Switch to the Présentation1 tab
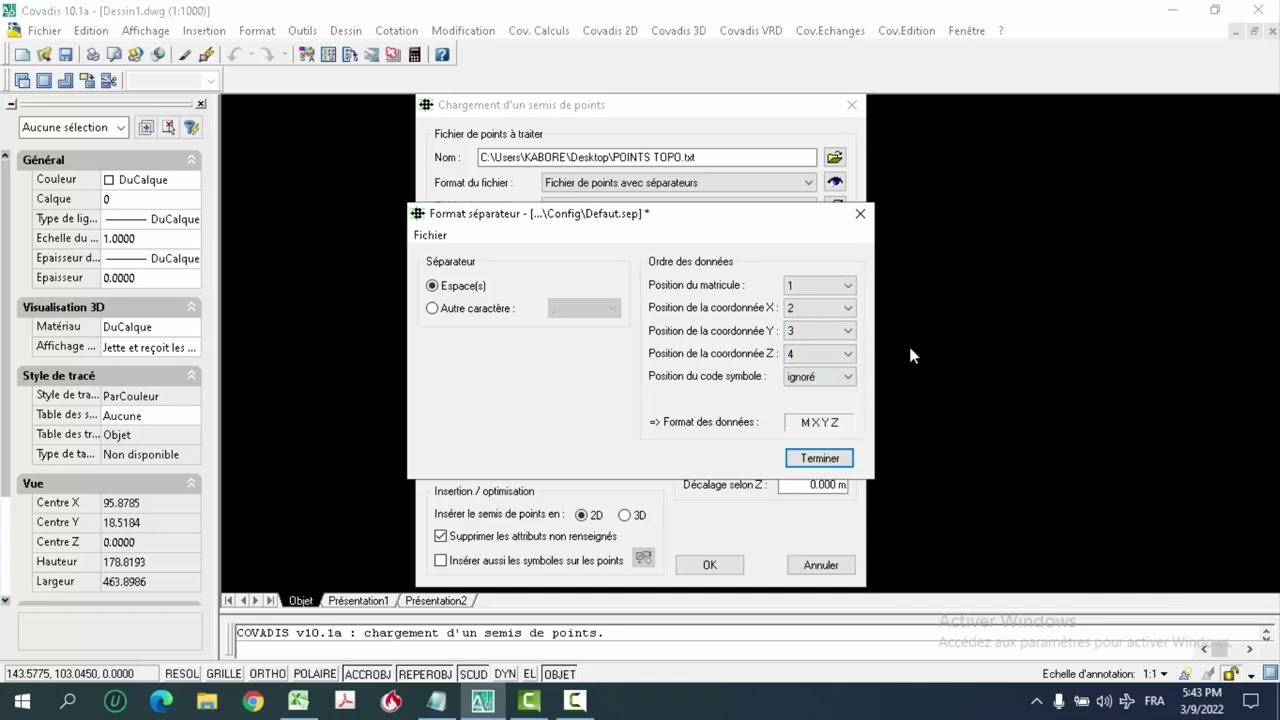 (358, 601)
